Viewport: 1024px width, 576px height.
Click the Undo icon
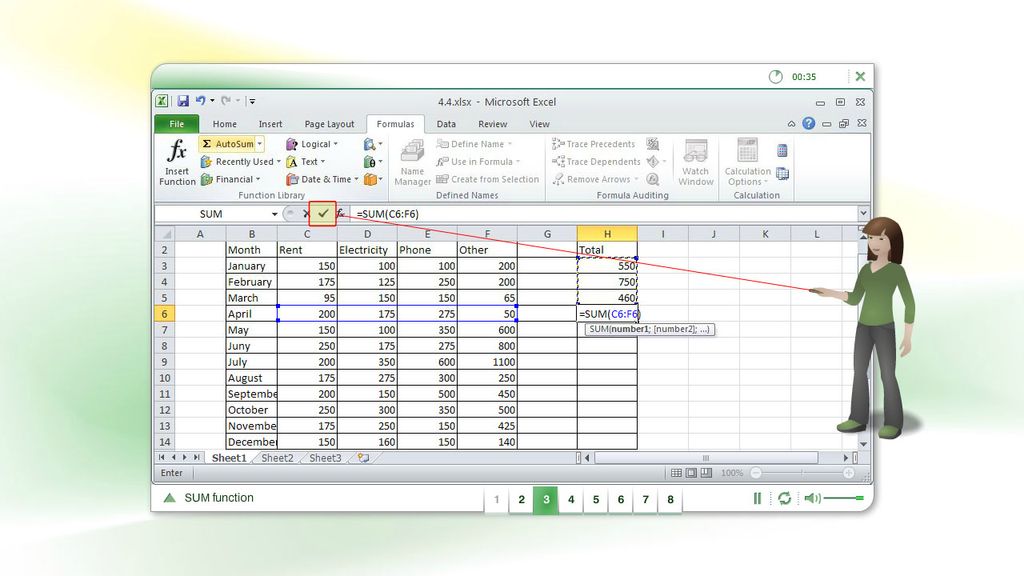click(200, 101)
